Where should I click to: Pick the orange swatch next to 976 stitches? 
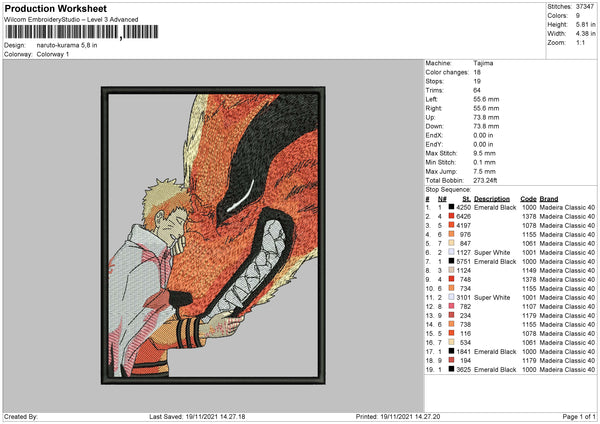[x=451, y=235]
